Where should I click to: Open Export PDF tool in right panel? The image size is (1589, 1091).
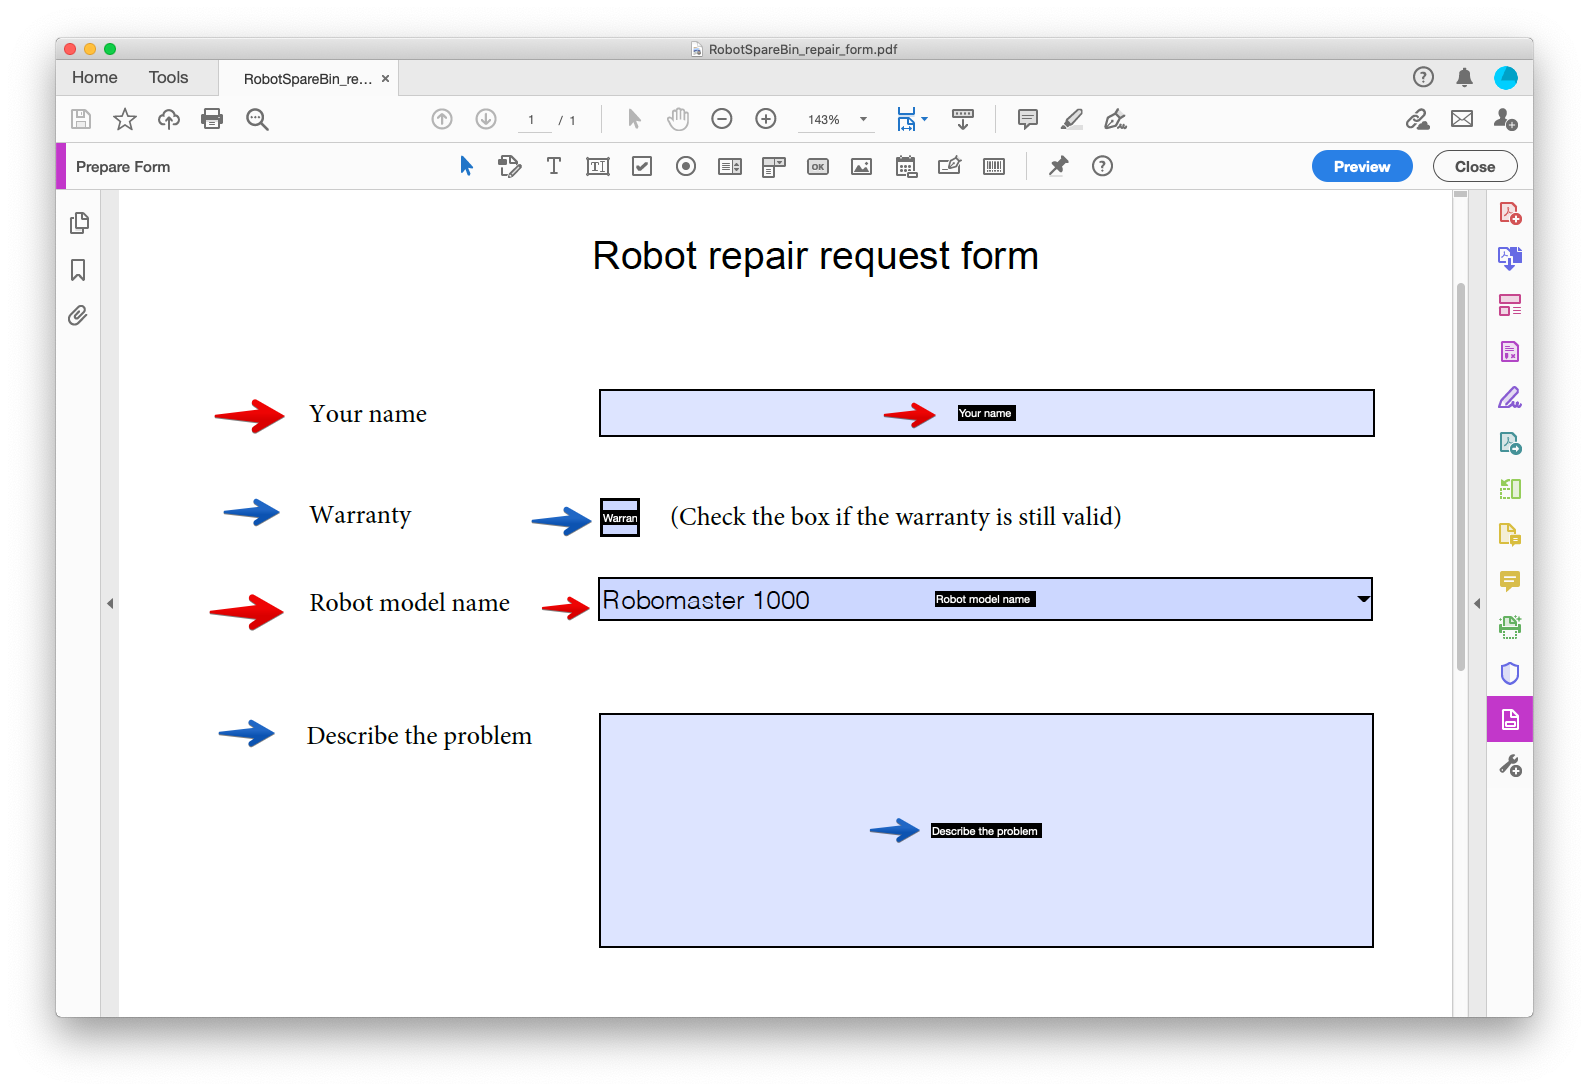1510,259
